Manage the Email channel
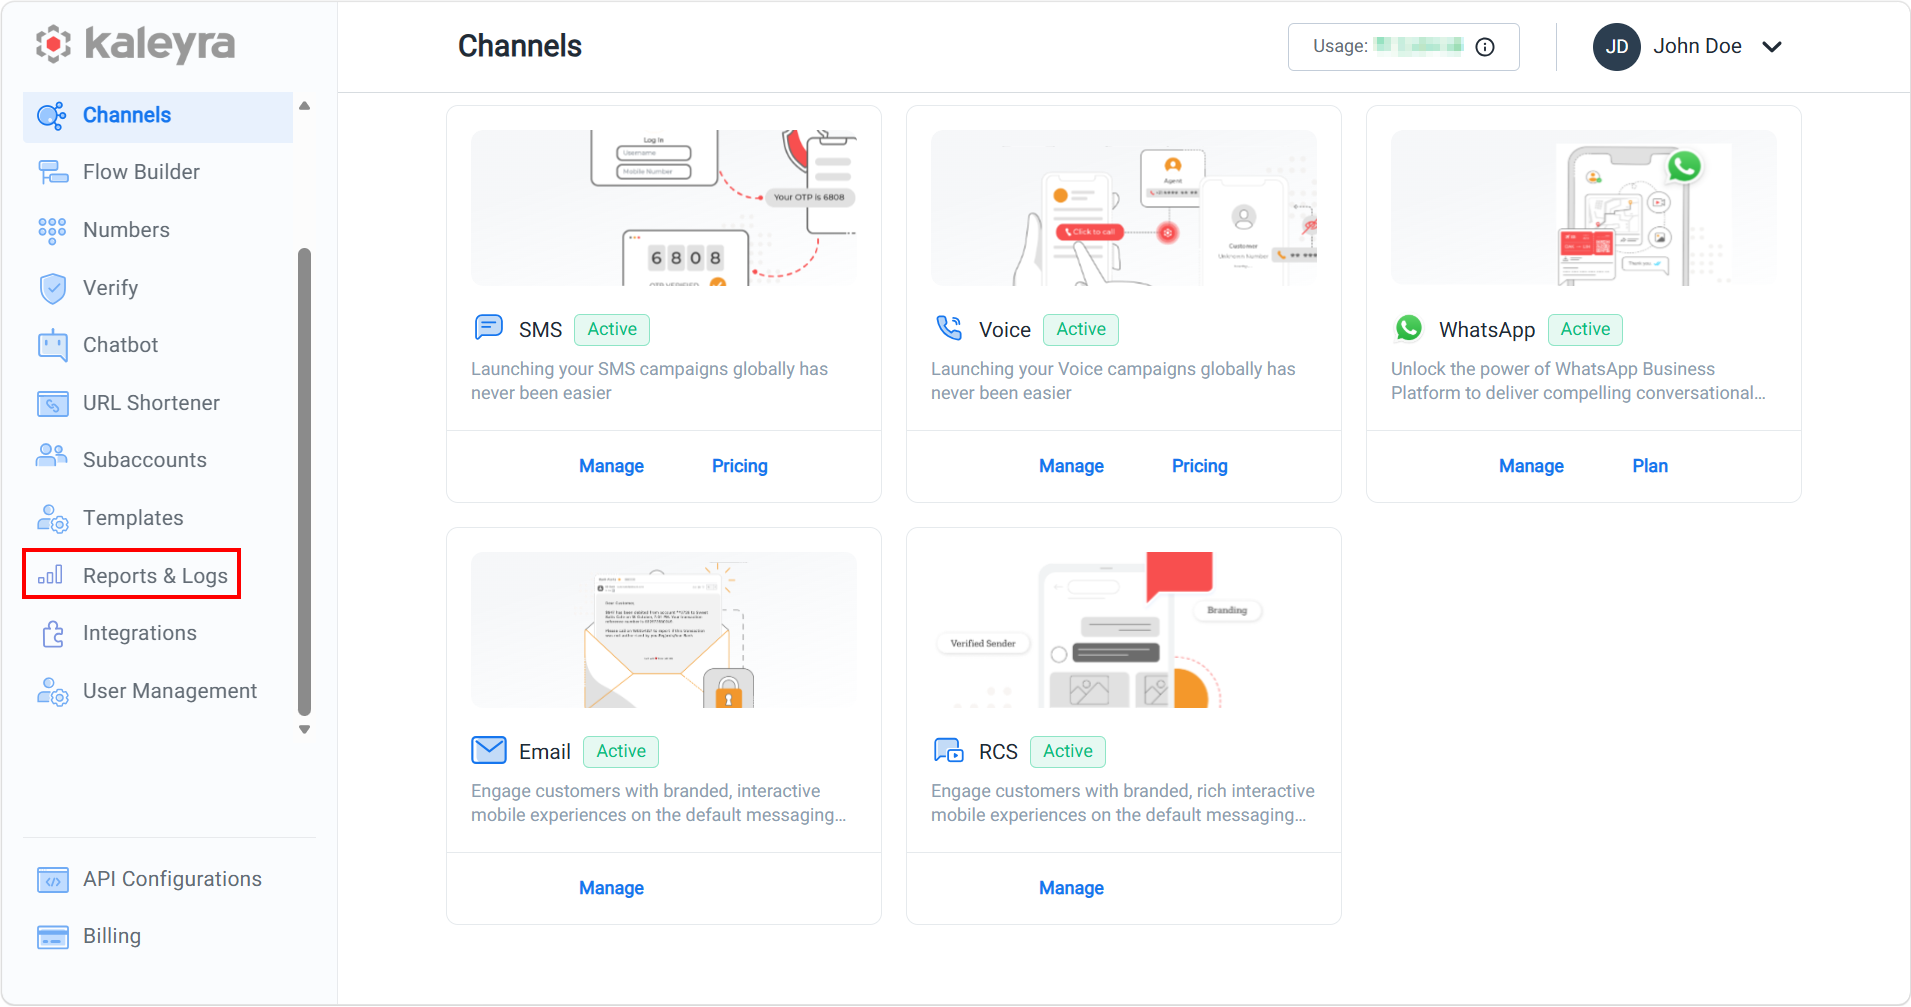This screenshot has width=1911, height=1007. pos(611,888)
